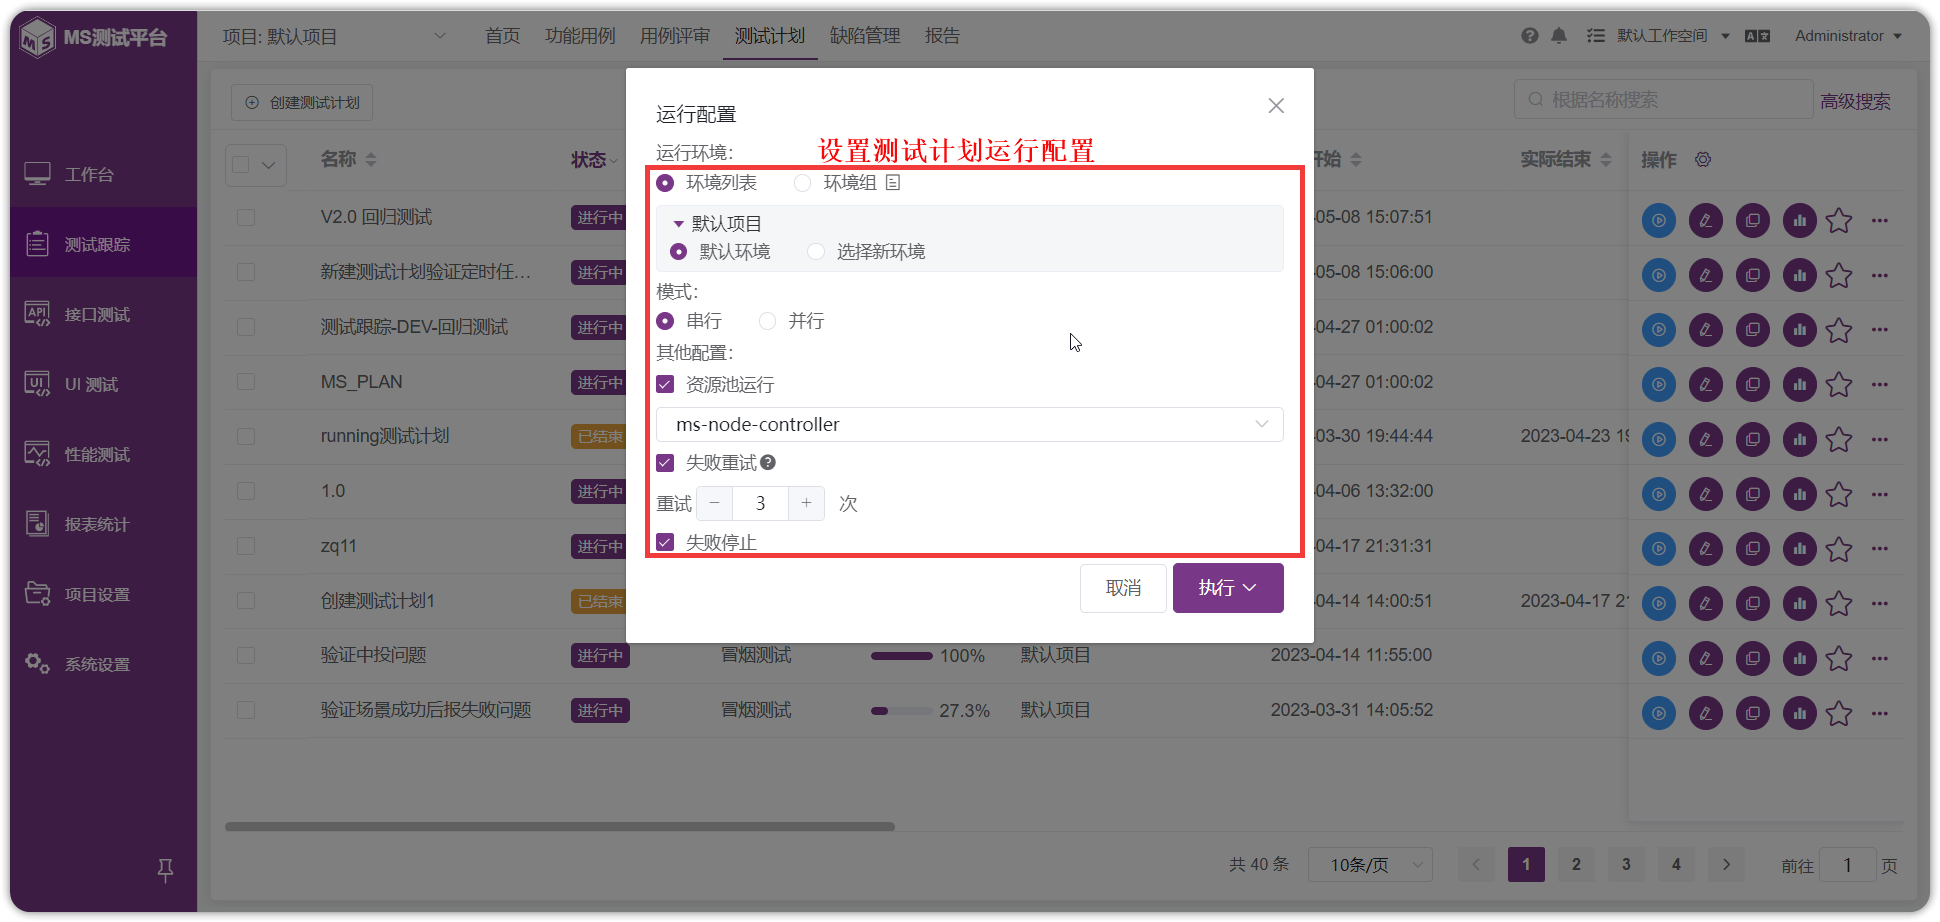This screenshot has width=1940, height=922.
Task: Open more actions for 创建测试计划1
Action: (x=1880, y=603)
